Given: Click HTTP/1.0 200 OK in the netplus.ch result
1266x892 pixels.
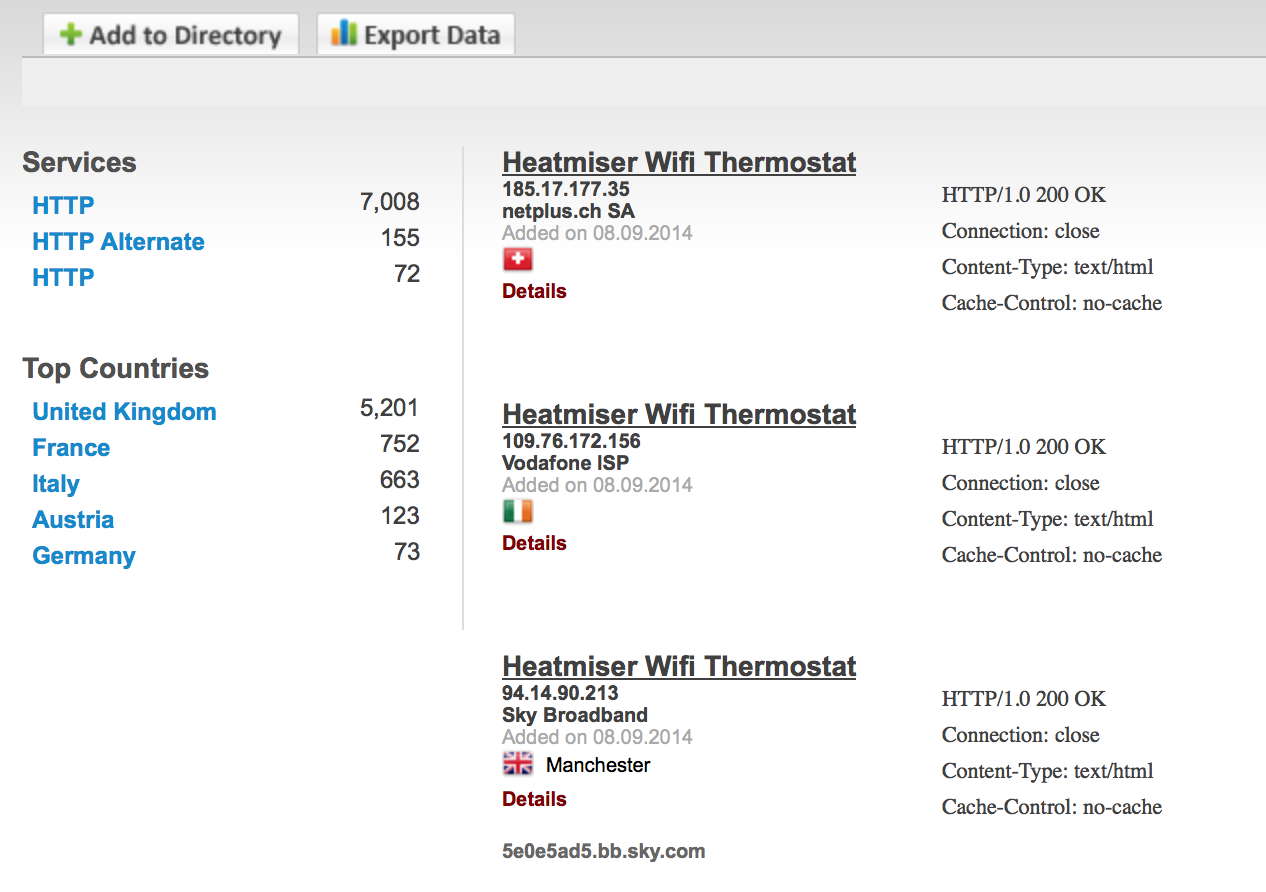Looking at the screenshot, I should (1024, 195).
